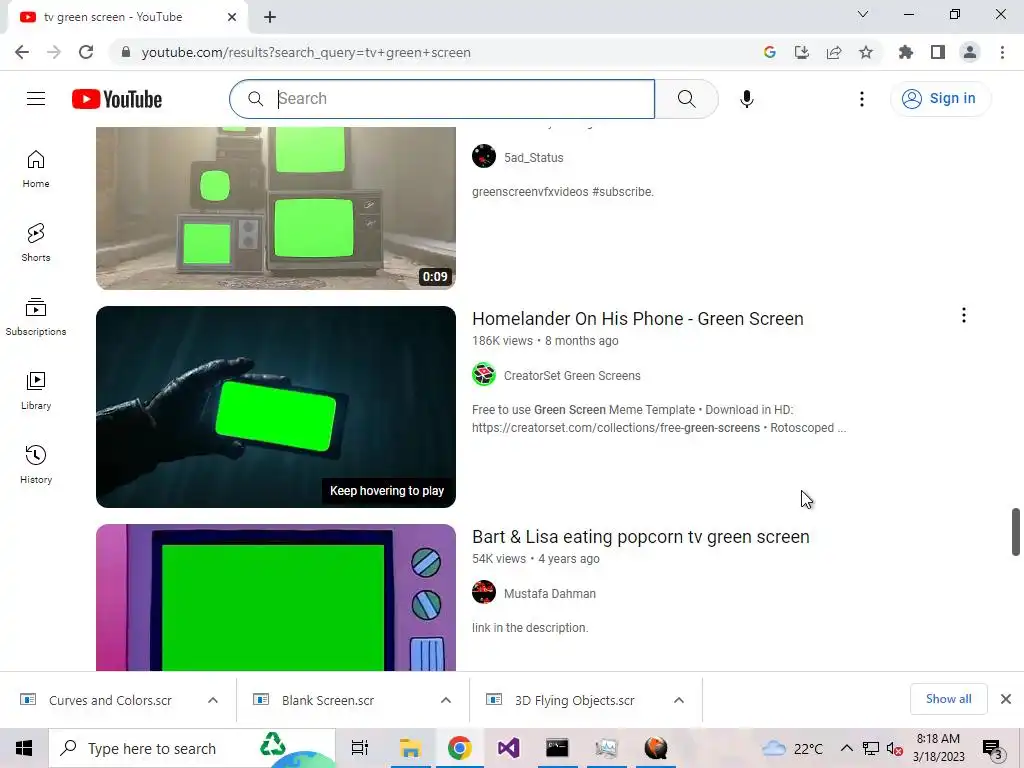Screen dimensions: 1024x768
Task: Open Shorts from the sidebar
Action: [36, 243]
